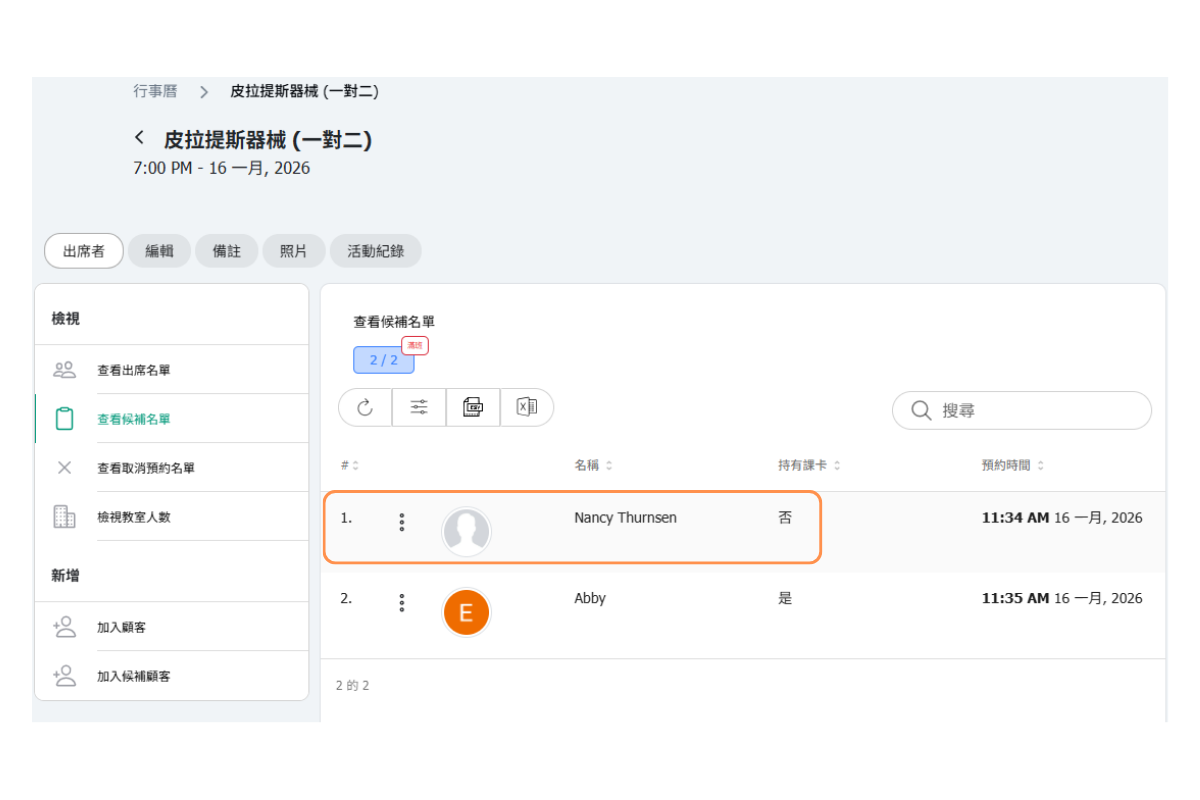Screen dimensions: 1200x800
Task: Click the refresh list icon
Action: [x=365, y=407]
